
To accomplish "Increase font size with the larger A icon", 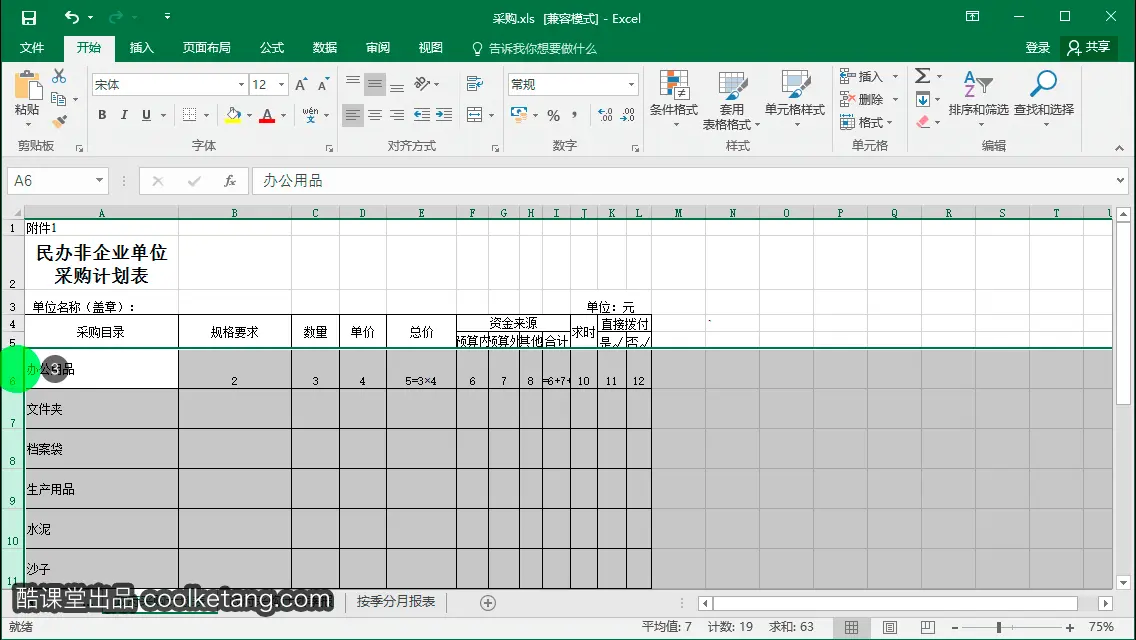I will point(301,85).
